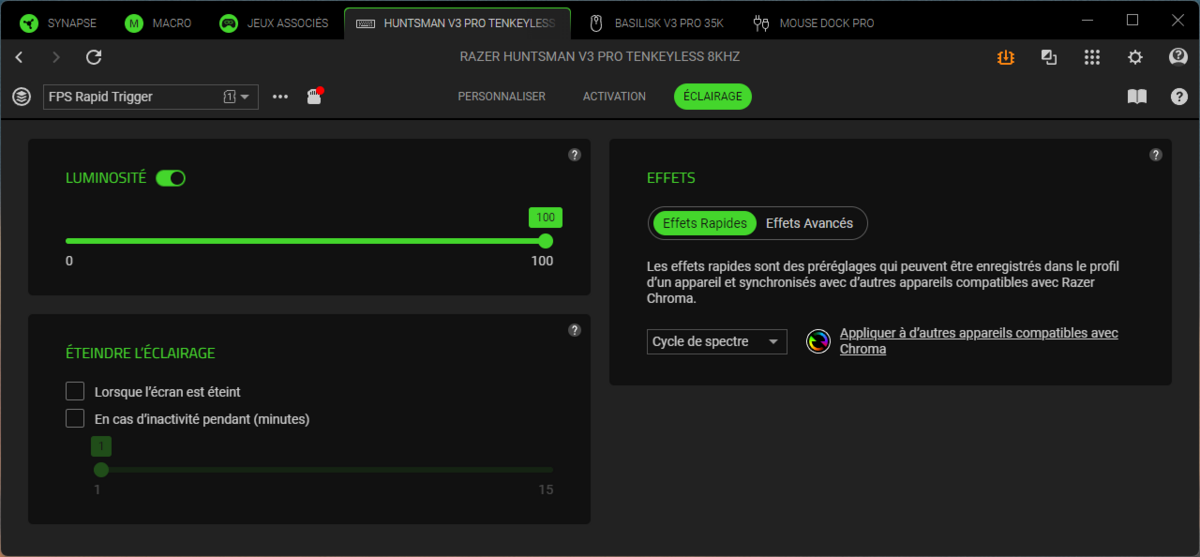Select the Basilisk V3 Pro 35K tab
1200x557 pixels.
pyautogui.click(x=656, y=22)
